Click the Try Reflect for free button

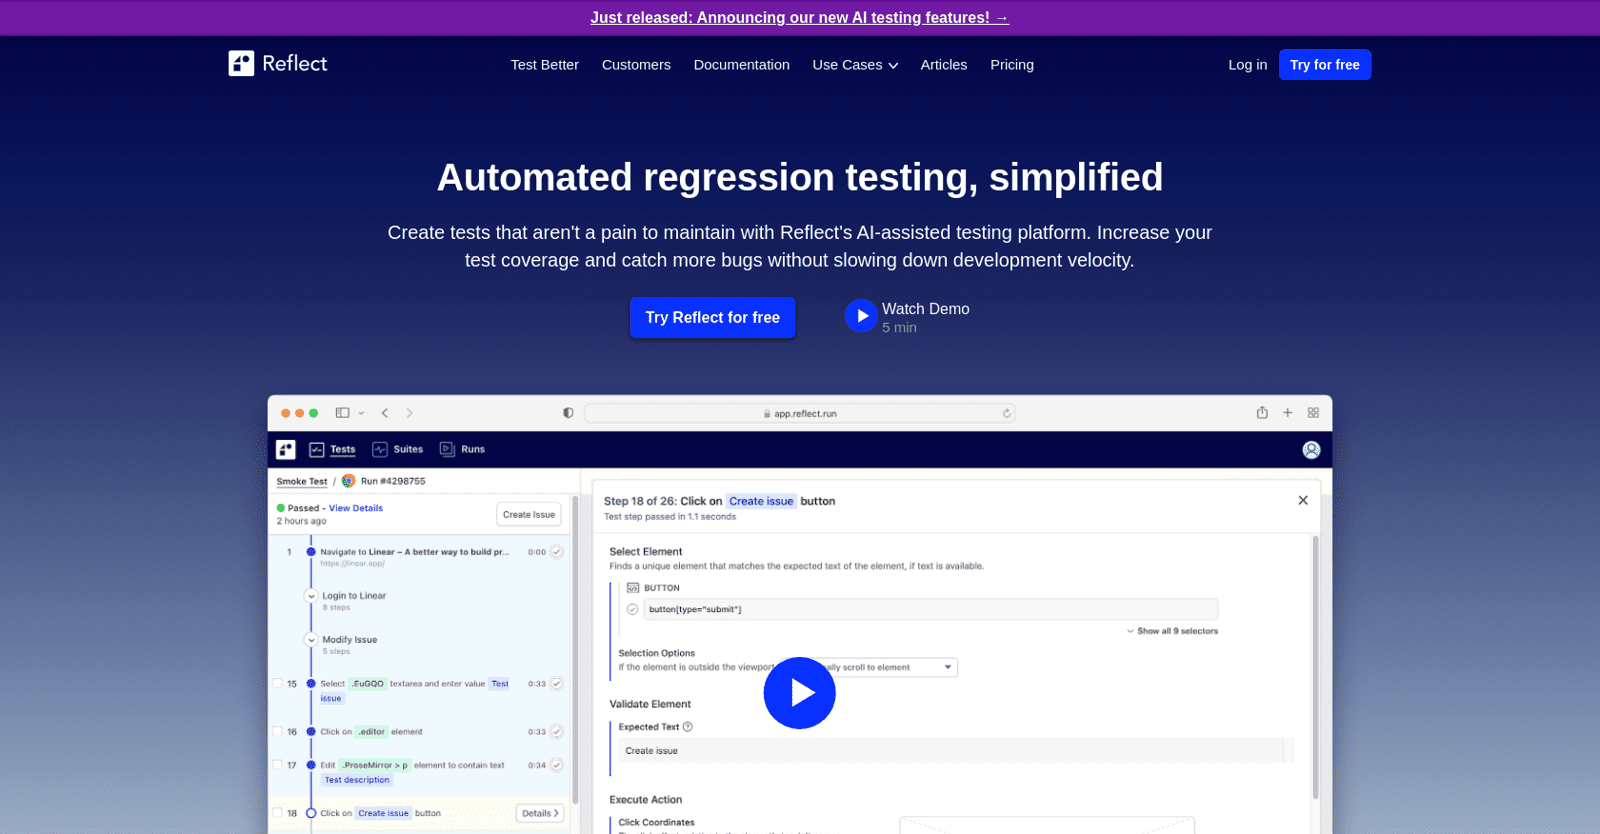pyautogui.click(x=712, y=318)
